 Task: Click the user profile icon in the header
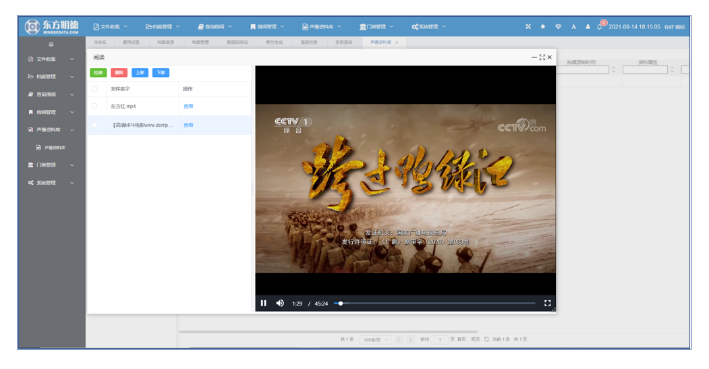point(588,27)
